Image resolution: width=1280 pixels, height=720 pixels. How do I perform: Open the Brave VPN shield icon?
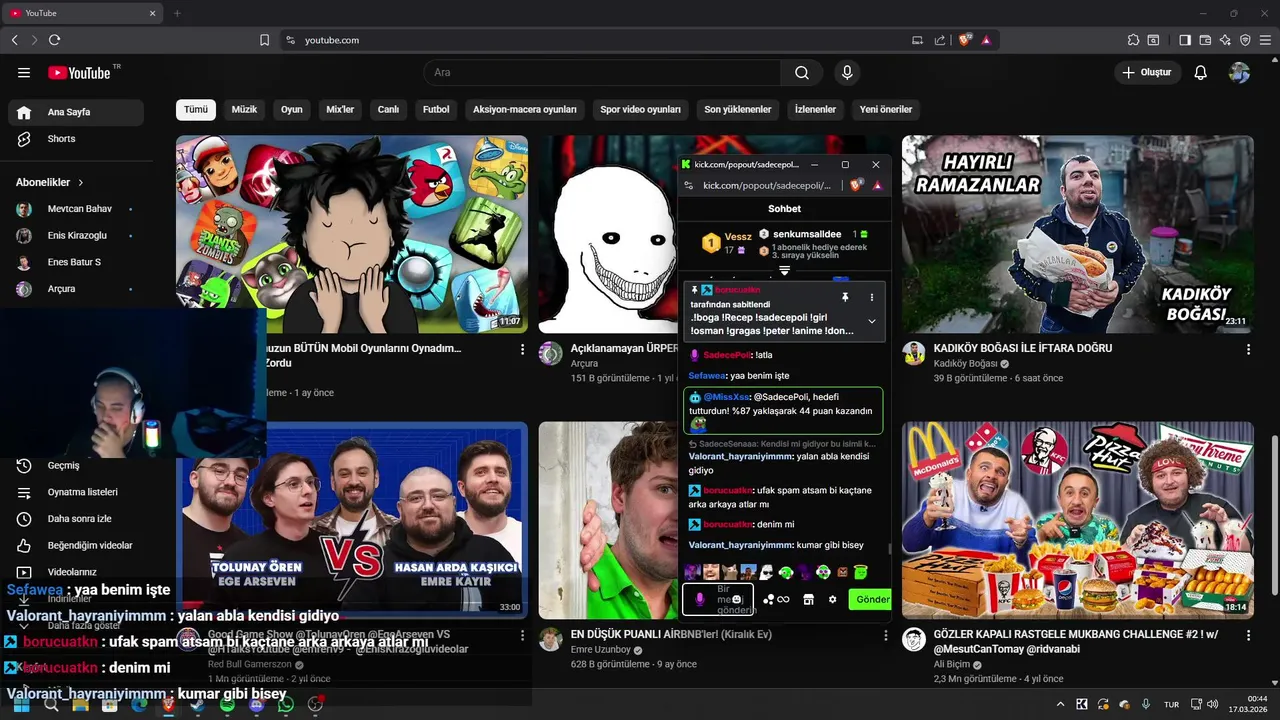pos(1245,40)
